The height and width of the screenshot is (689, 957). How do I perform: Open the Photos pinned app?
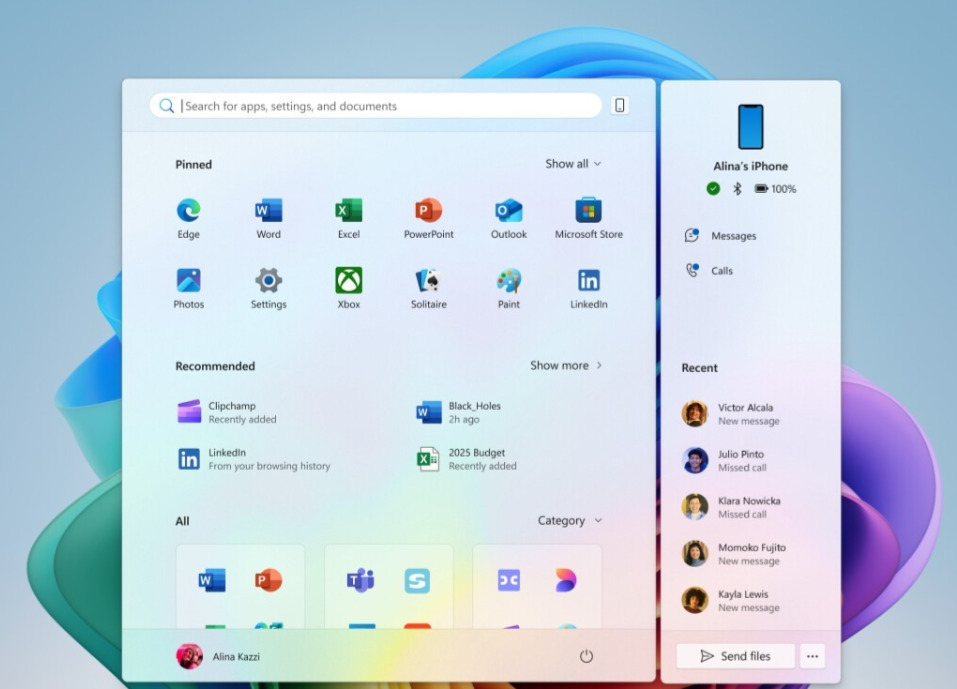[x=189, y=288]
